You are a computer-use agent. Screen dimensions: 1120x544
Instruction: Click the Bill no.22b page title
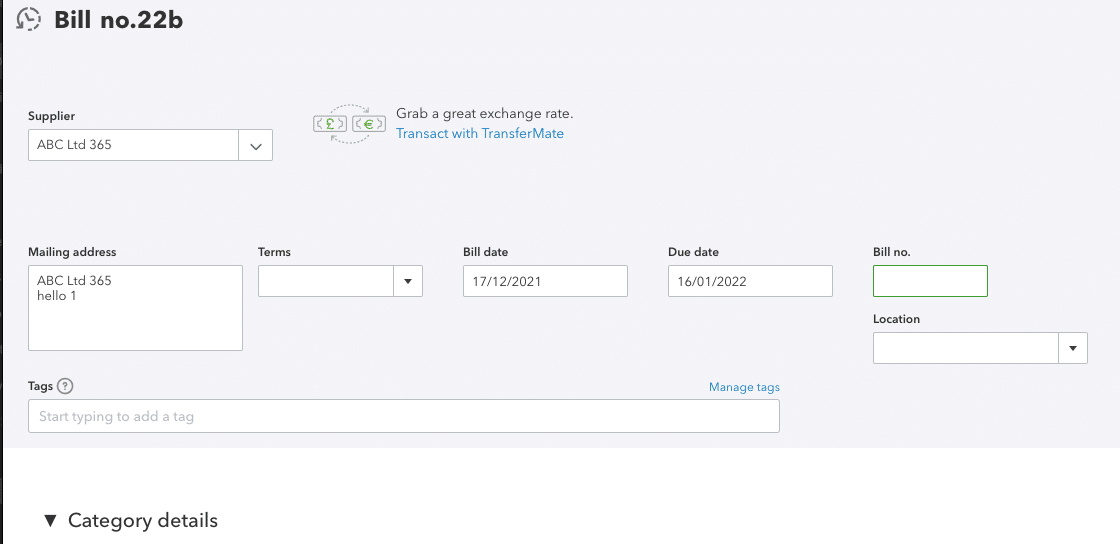click(119, 20)
